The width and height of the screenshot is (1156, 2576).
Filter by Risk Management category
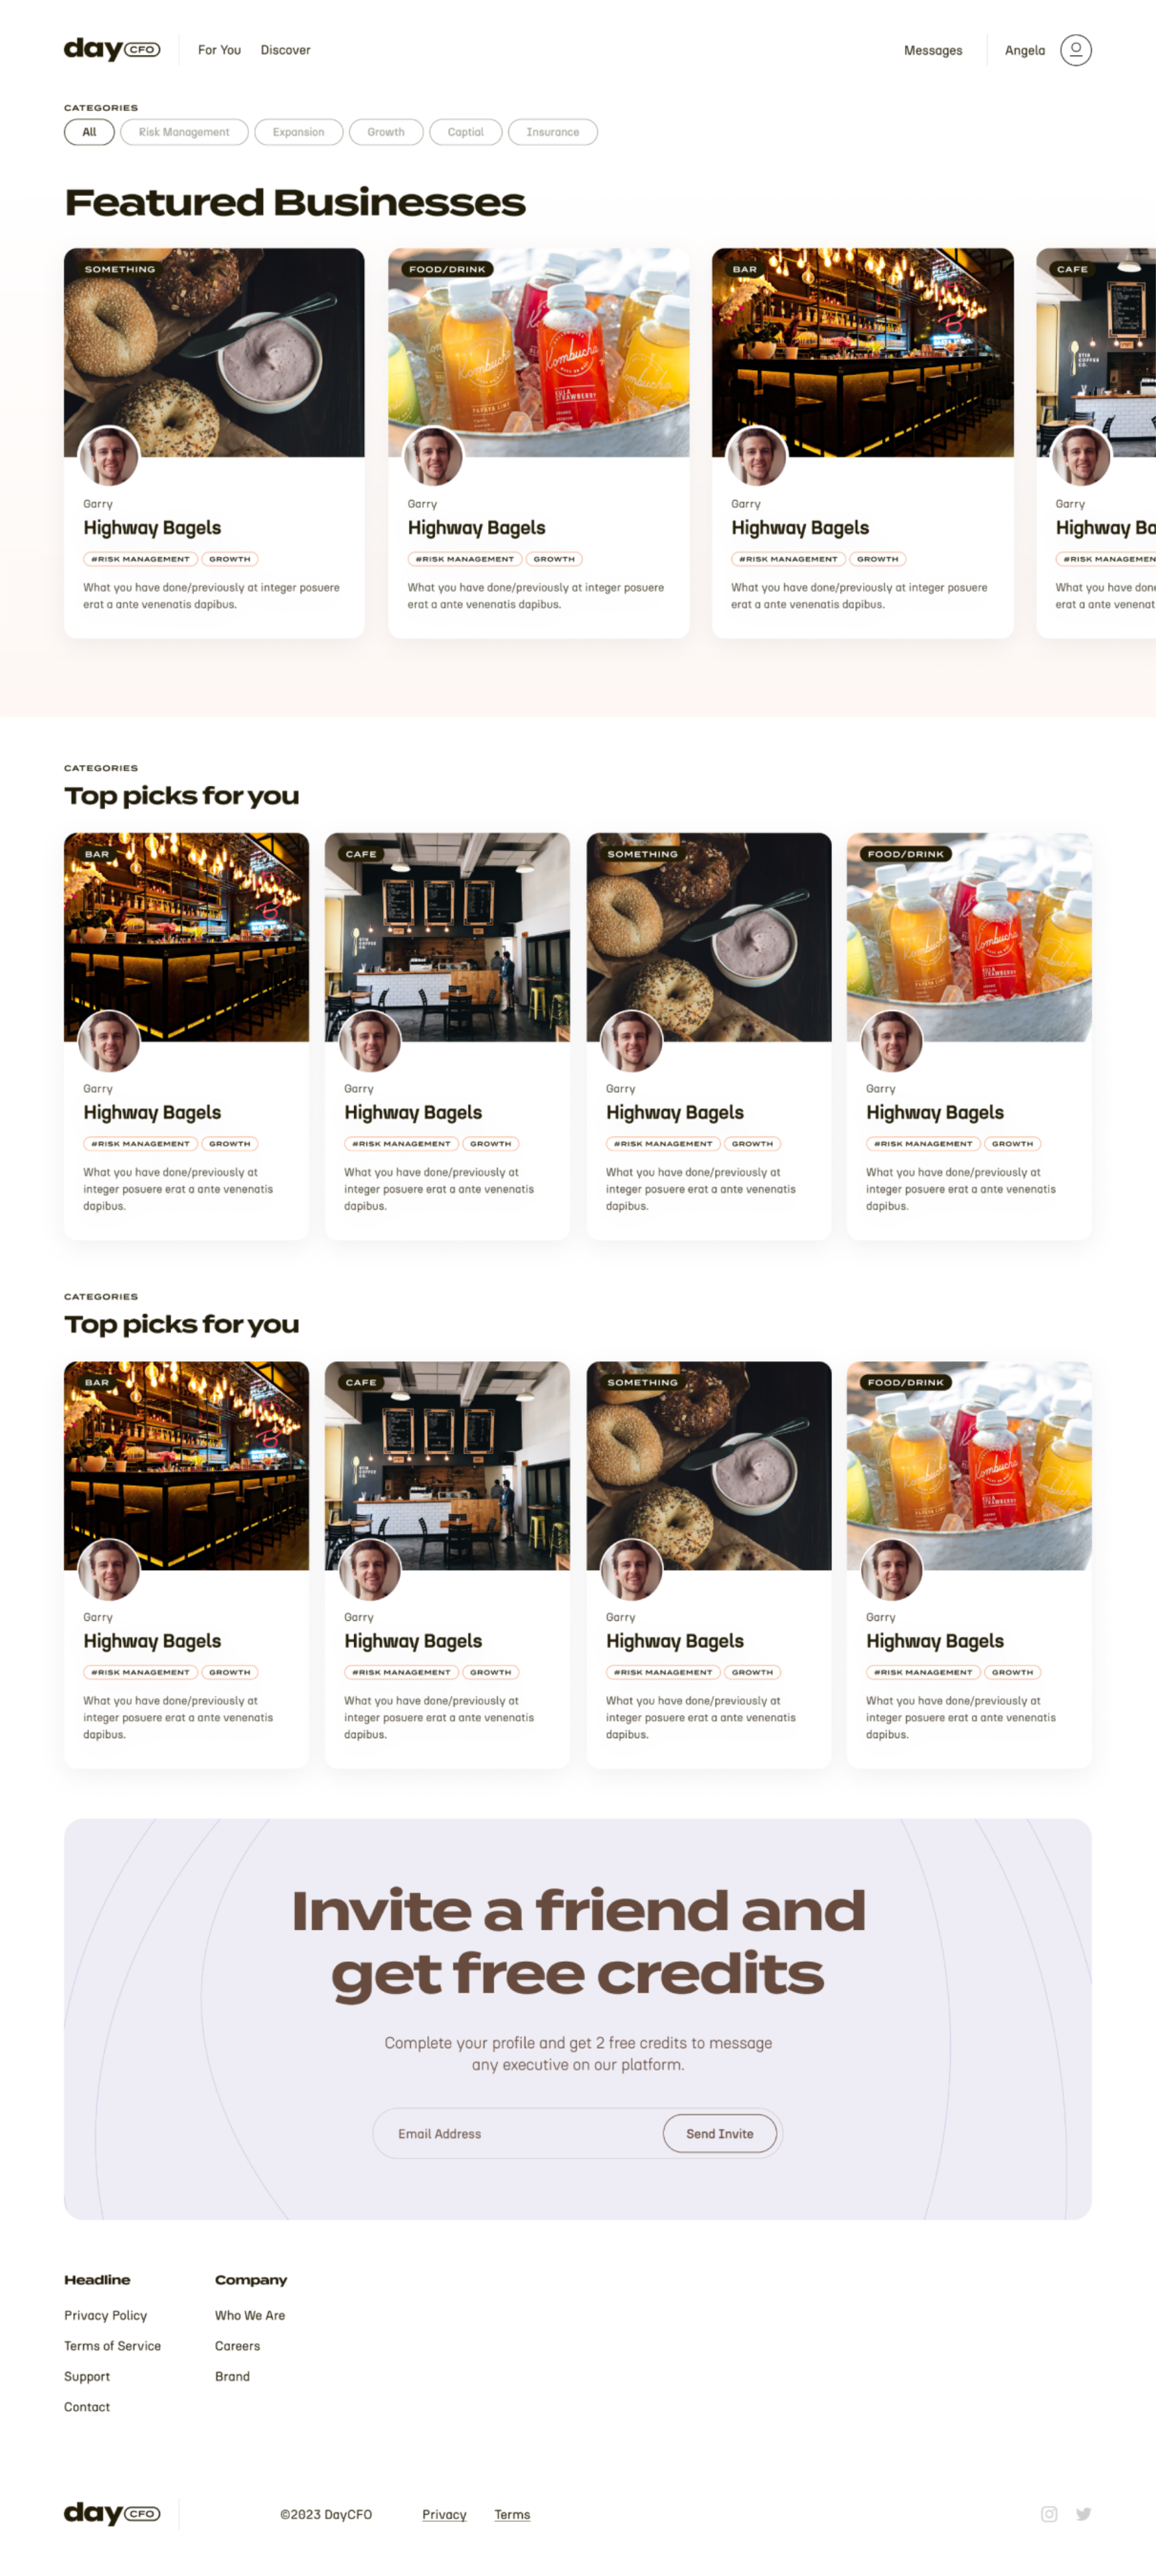[184, 132]
